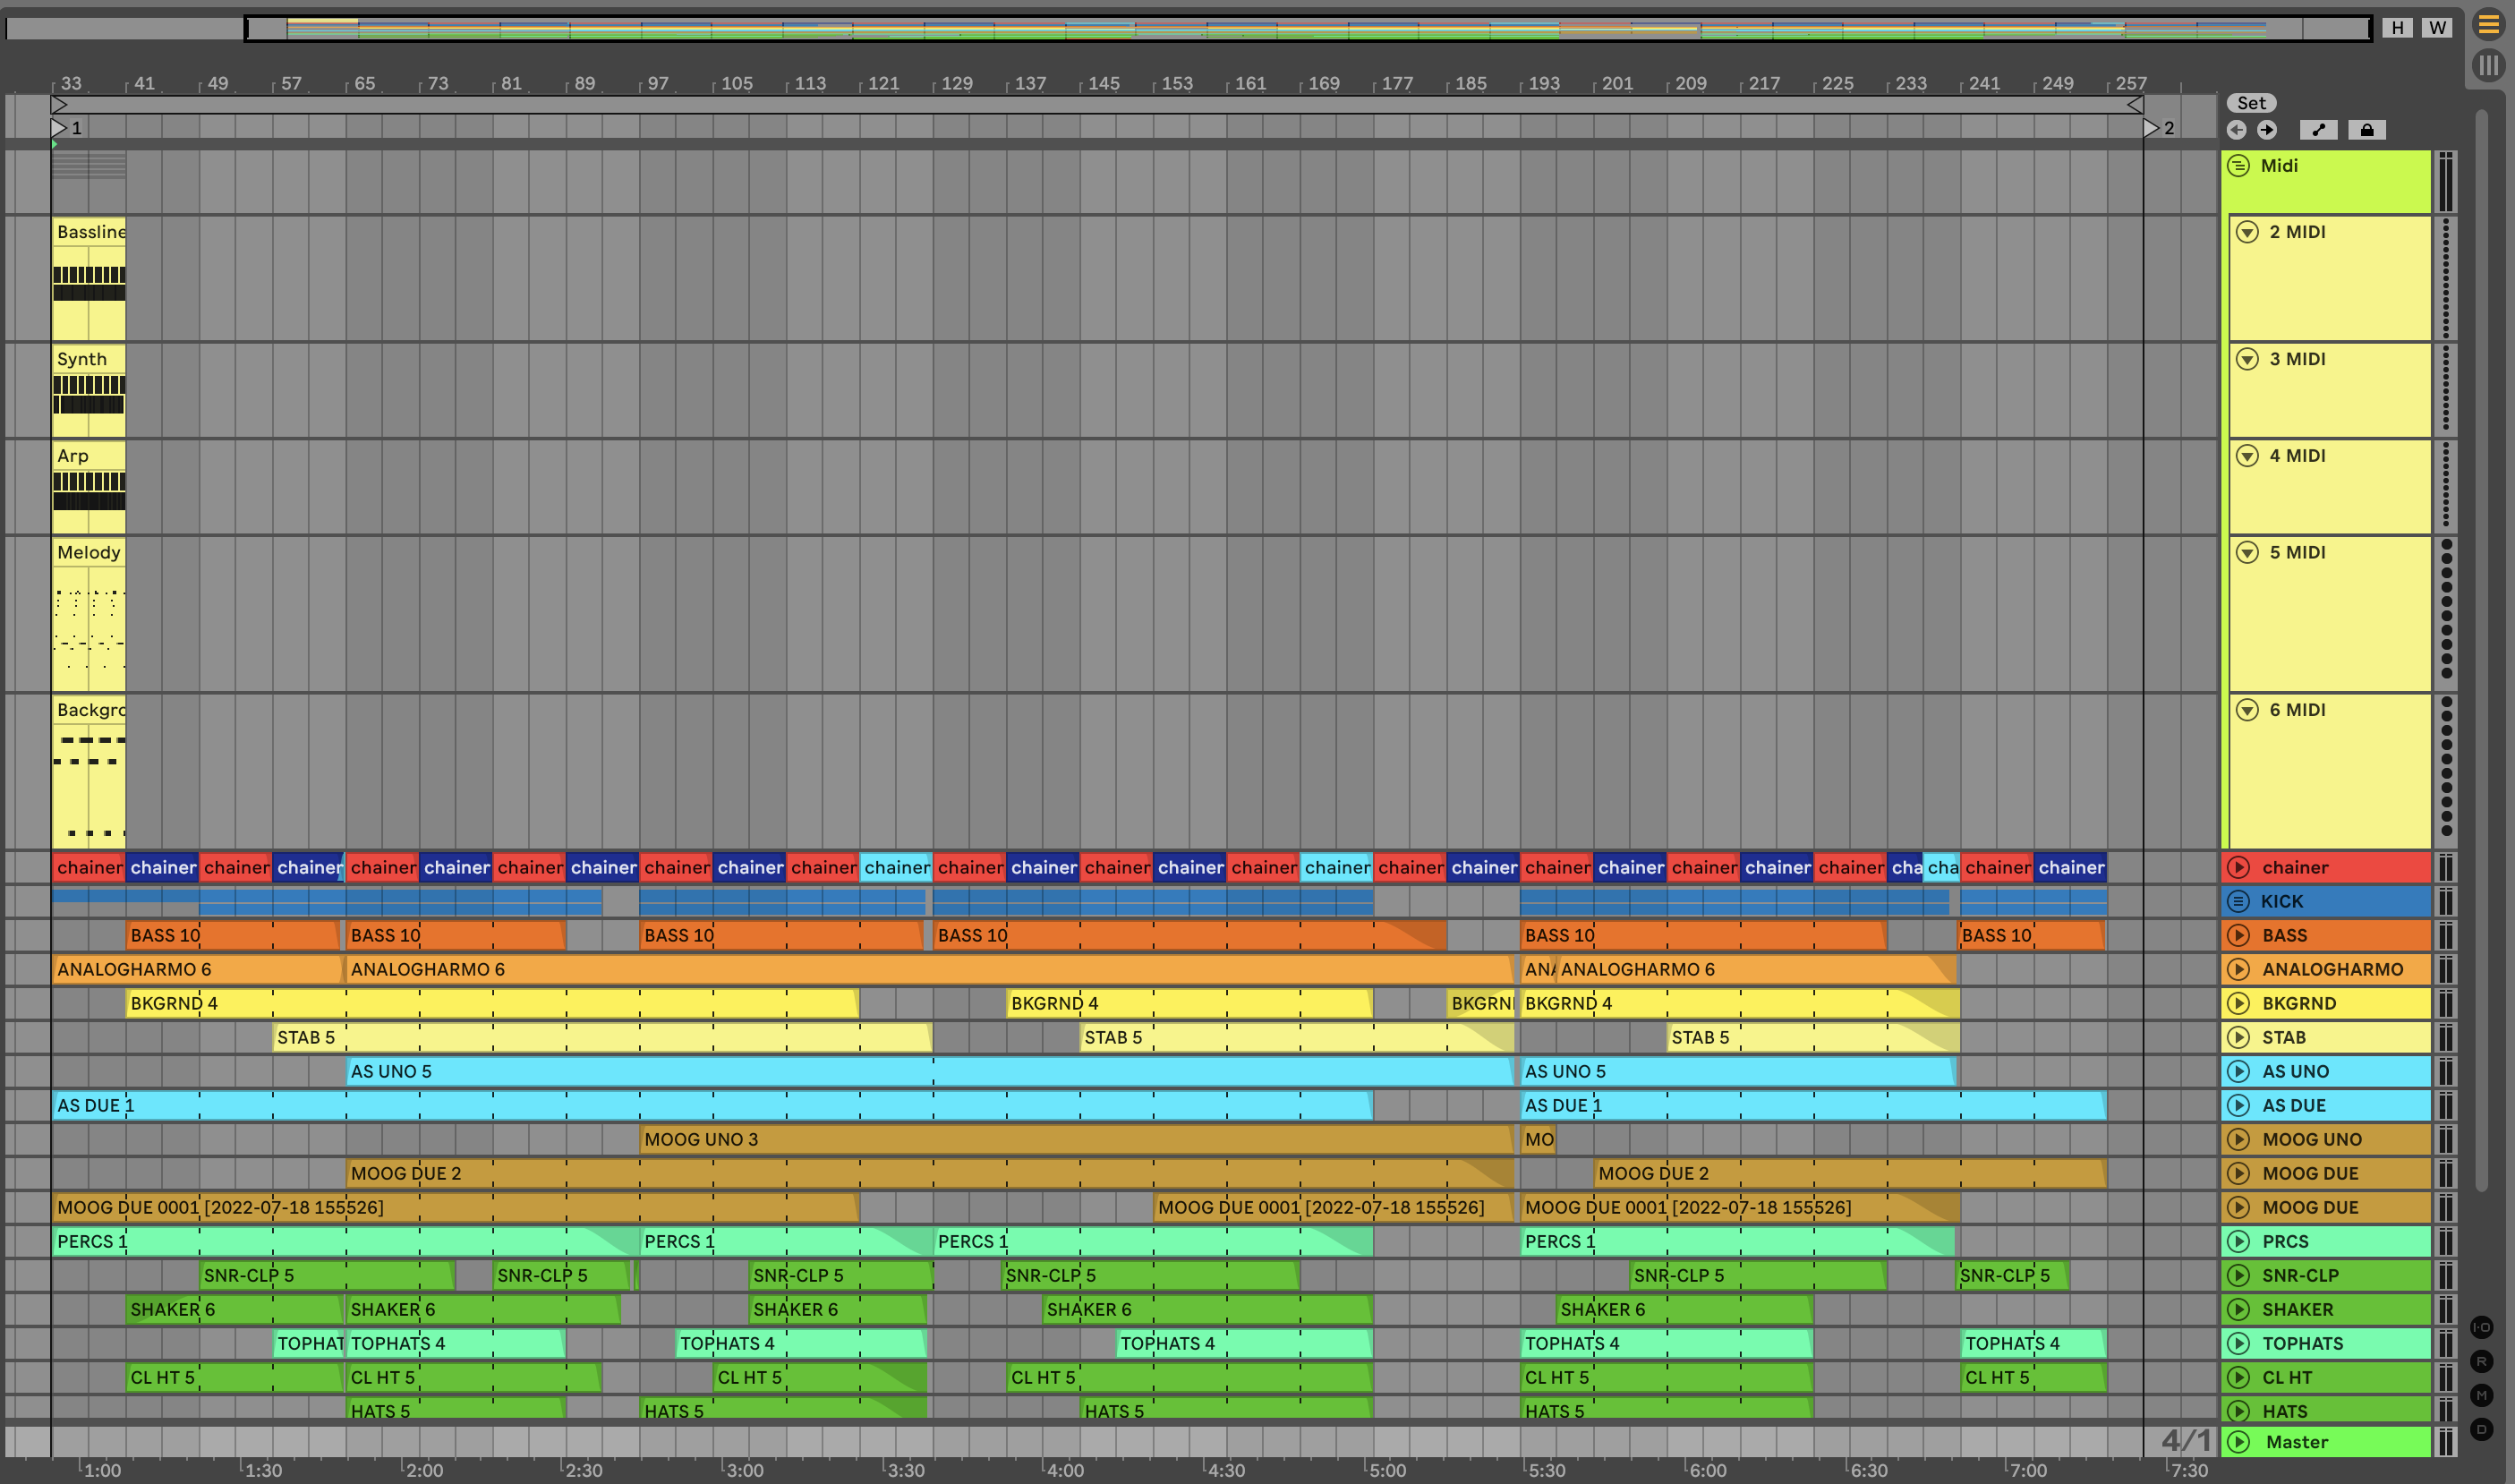Collapse the 5 MIDI track
2515x1484 pixels.
point(2247,553)
